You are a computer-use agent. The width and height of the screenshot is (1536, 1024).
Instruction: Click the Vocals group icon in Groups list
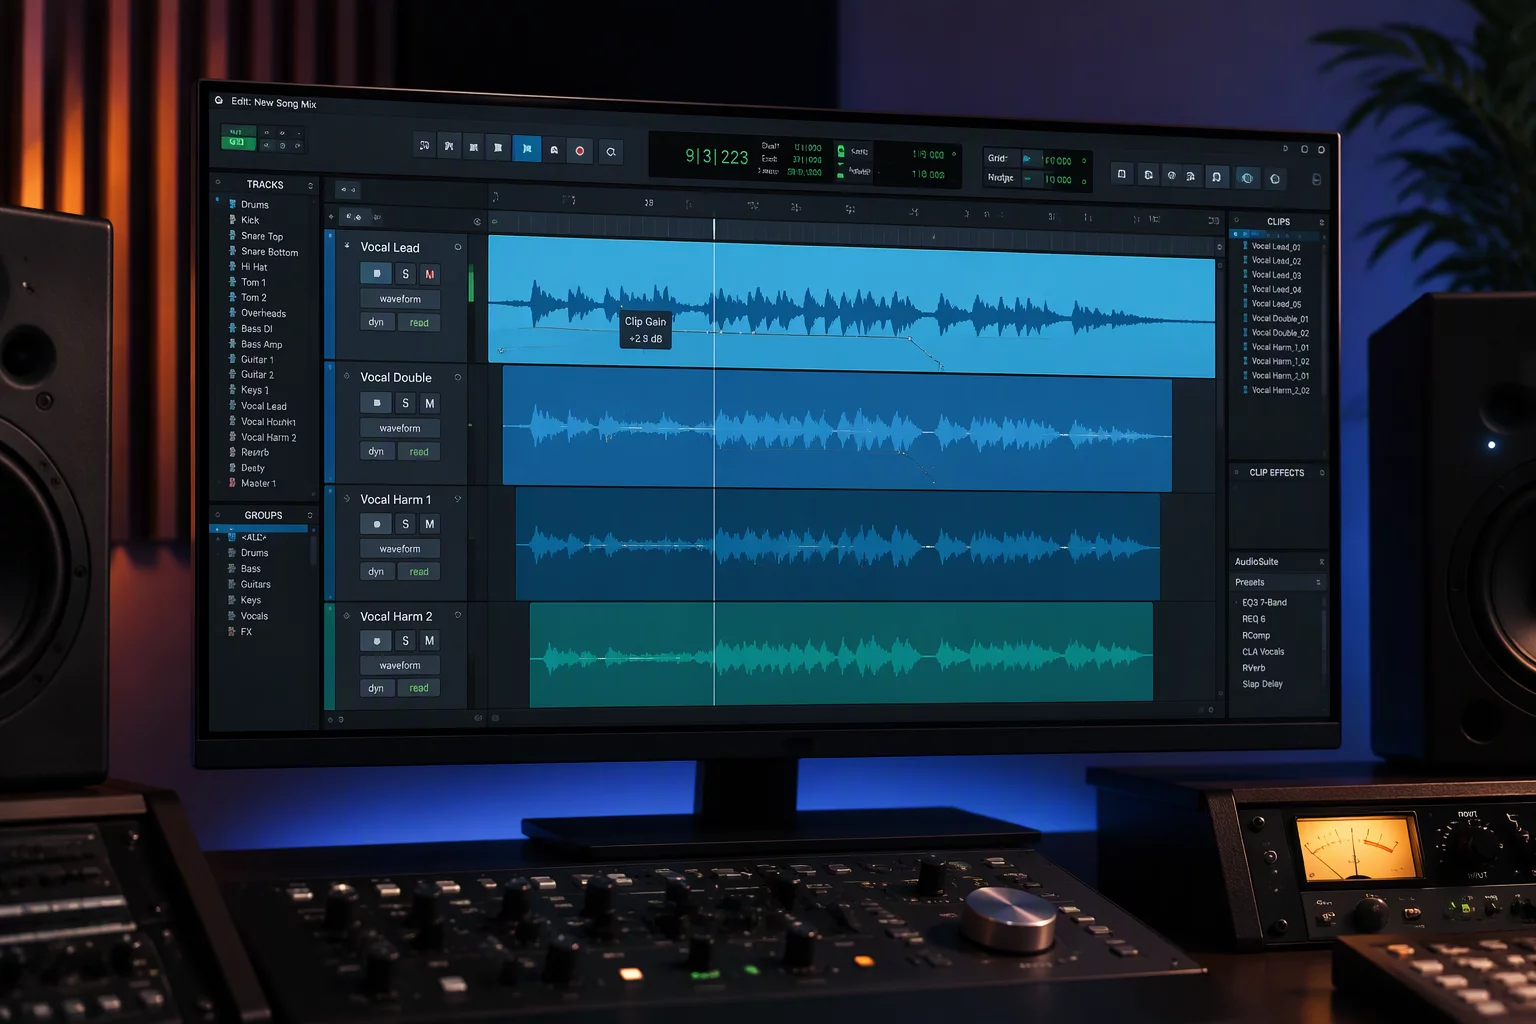232,616
